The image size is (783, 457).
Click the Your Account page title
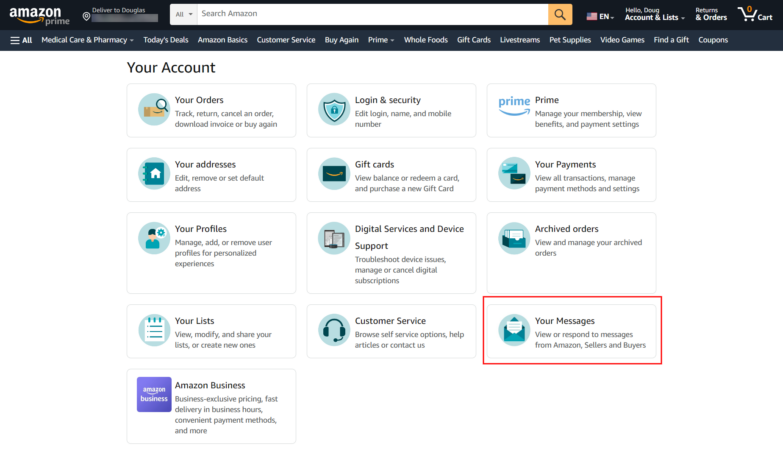coord(171,67)
